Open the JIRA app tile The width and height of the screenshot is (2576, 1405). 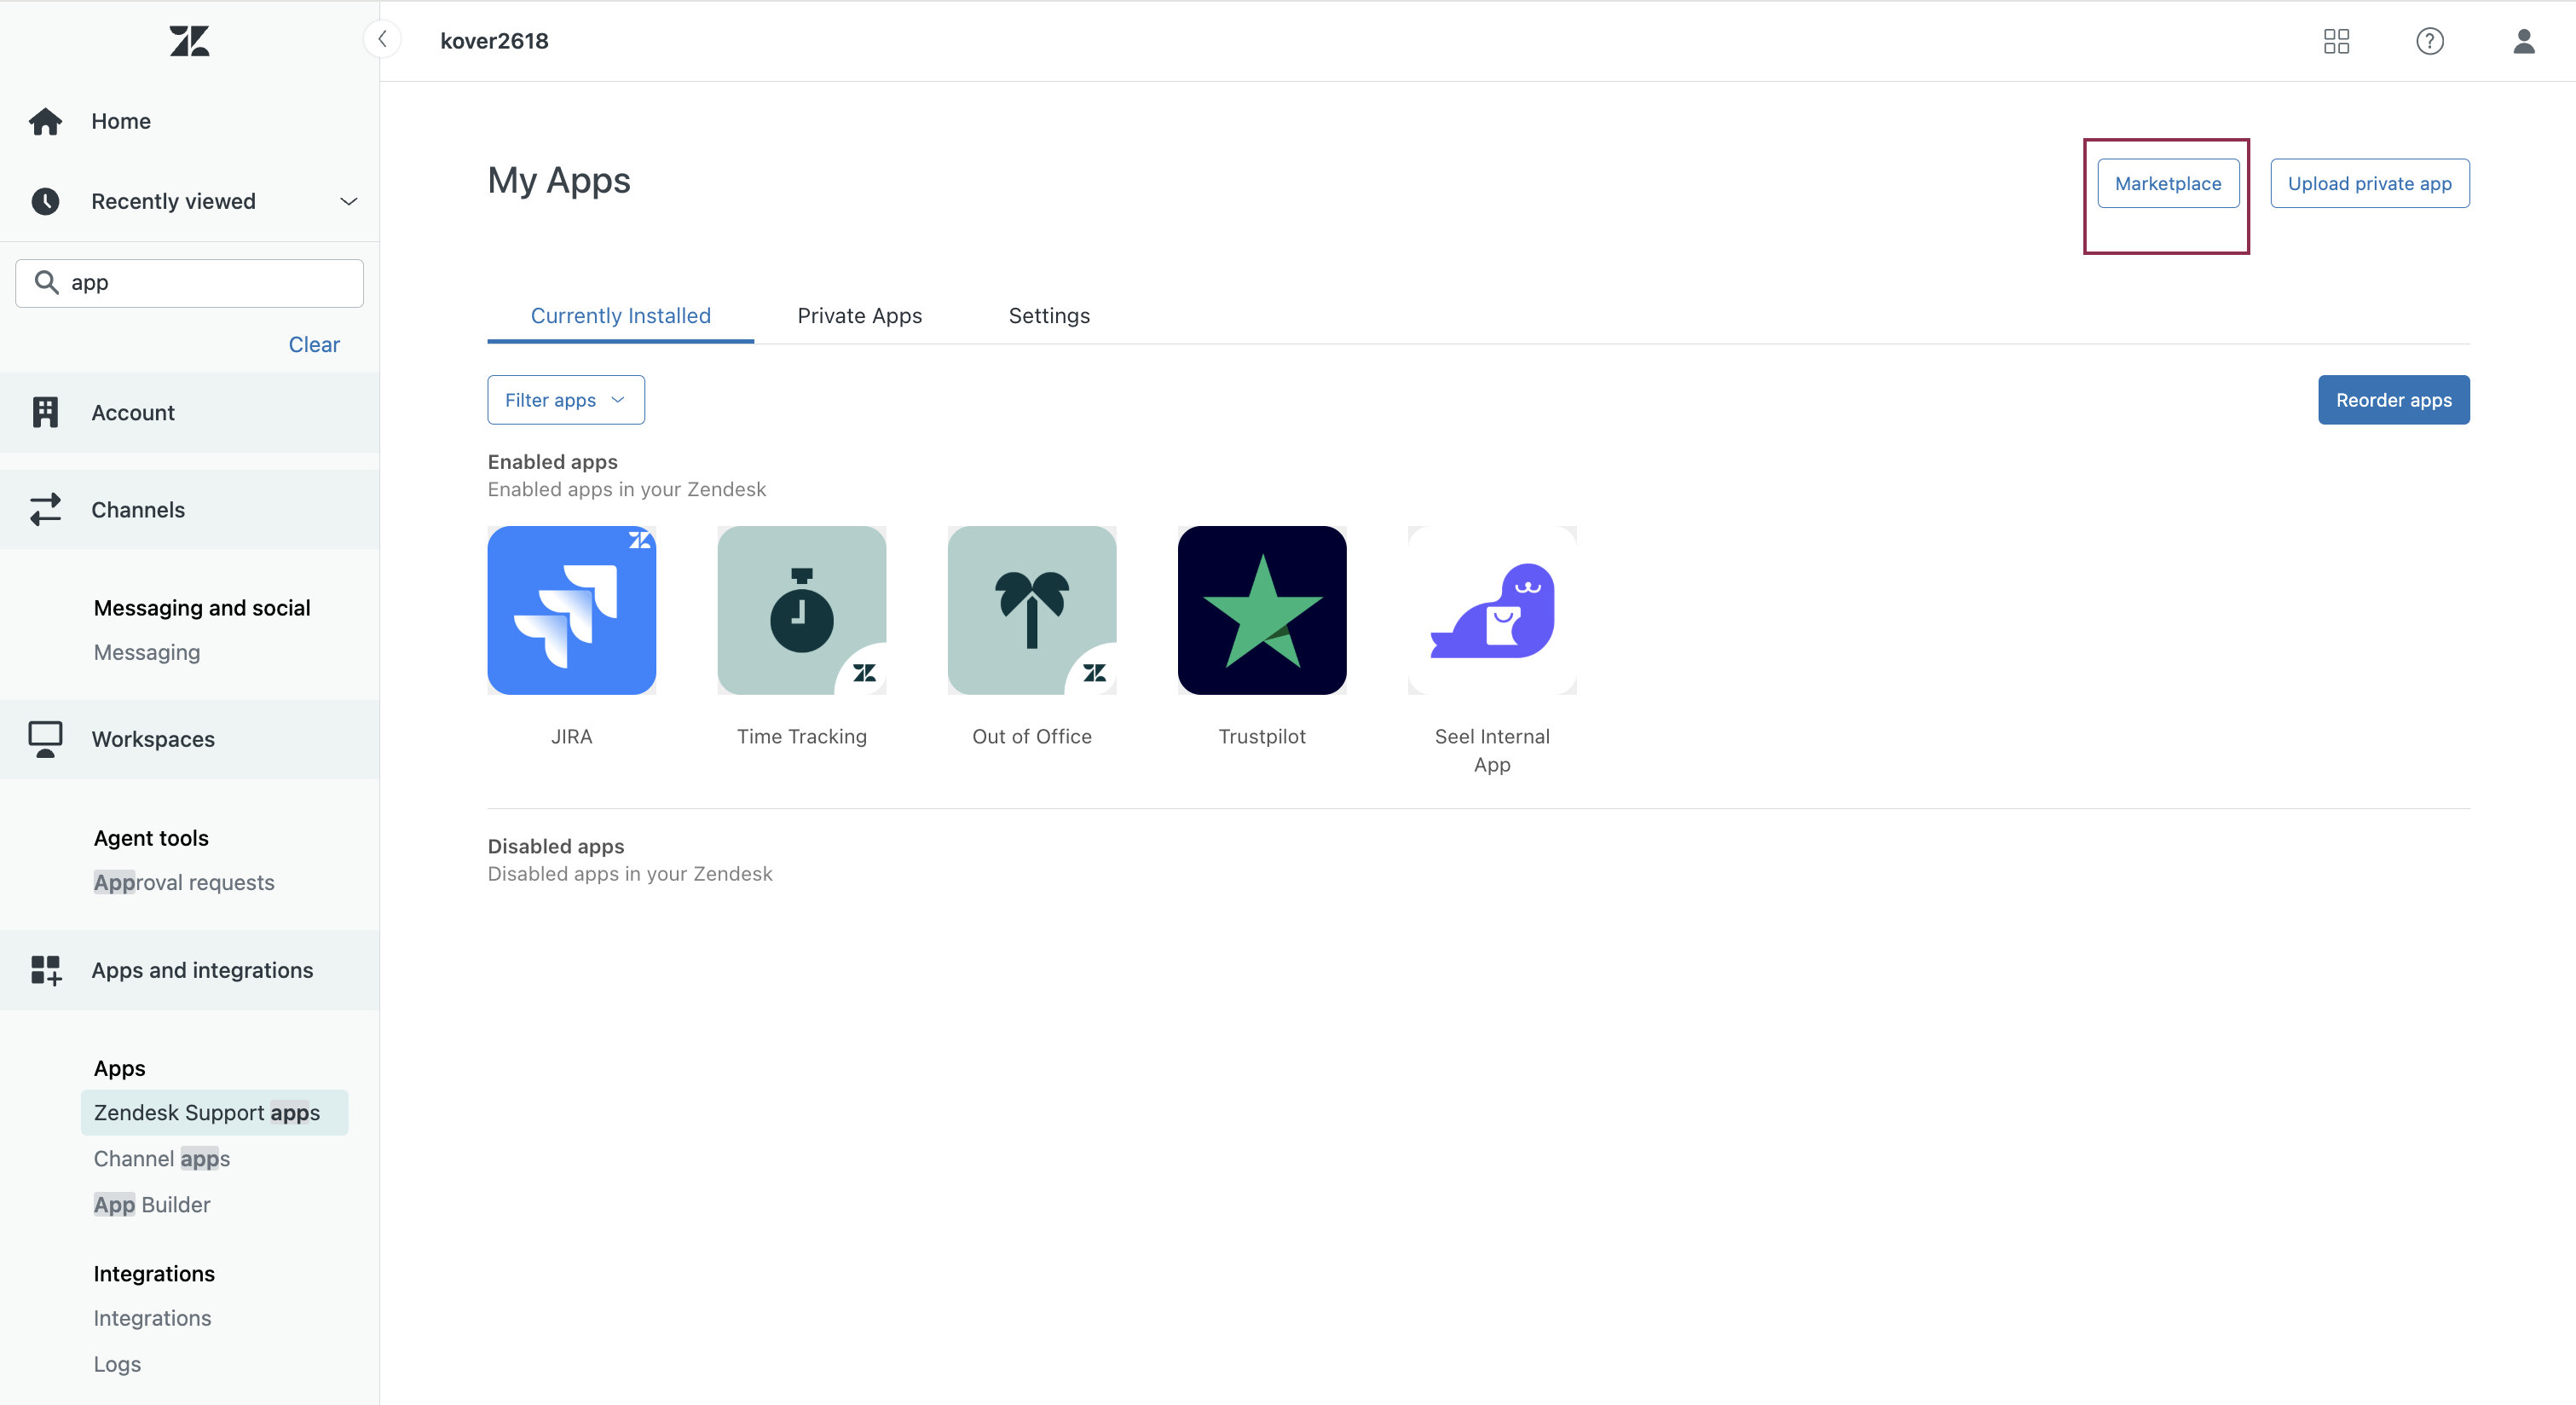[x=571, y=610]
